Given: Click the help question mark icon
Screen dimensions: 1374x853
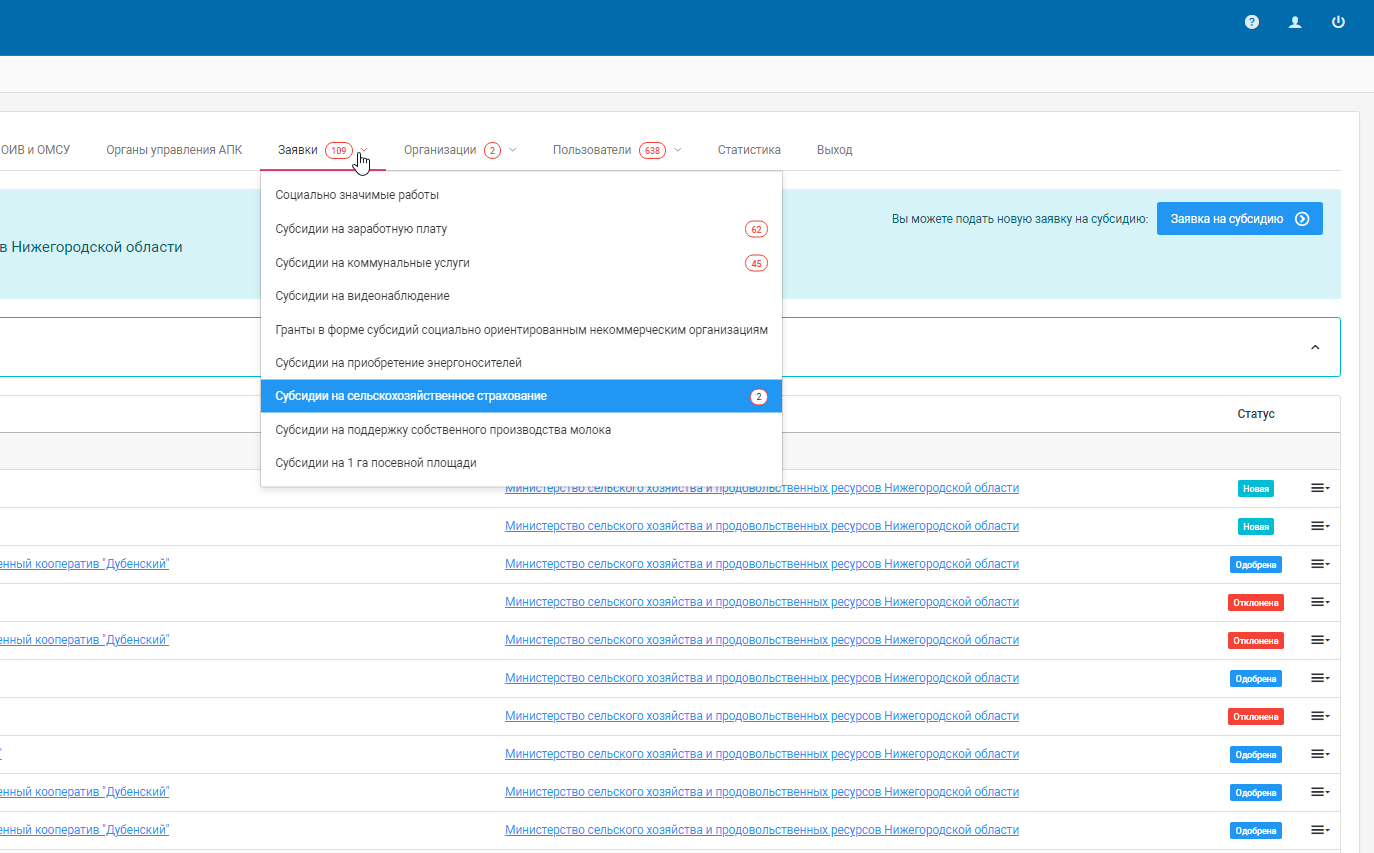Looking at the screenshot, I should click(x=1251, y=22).
